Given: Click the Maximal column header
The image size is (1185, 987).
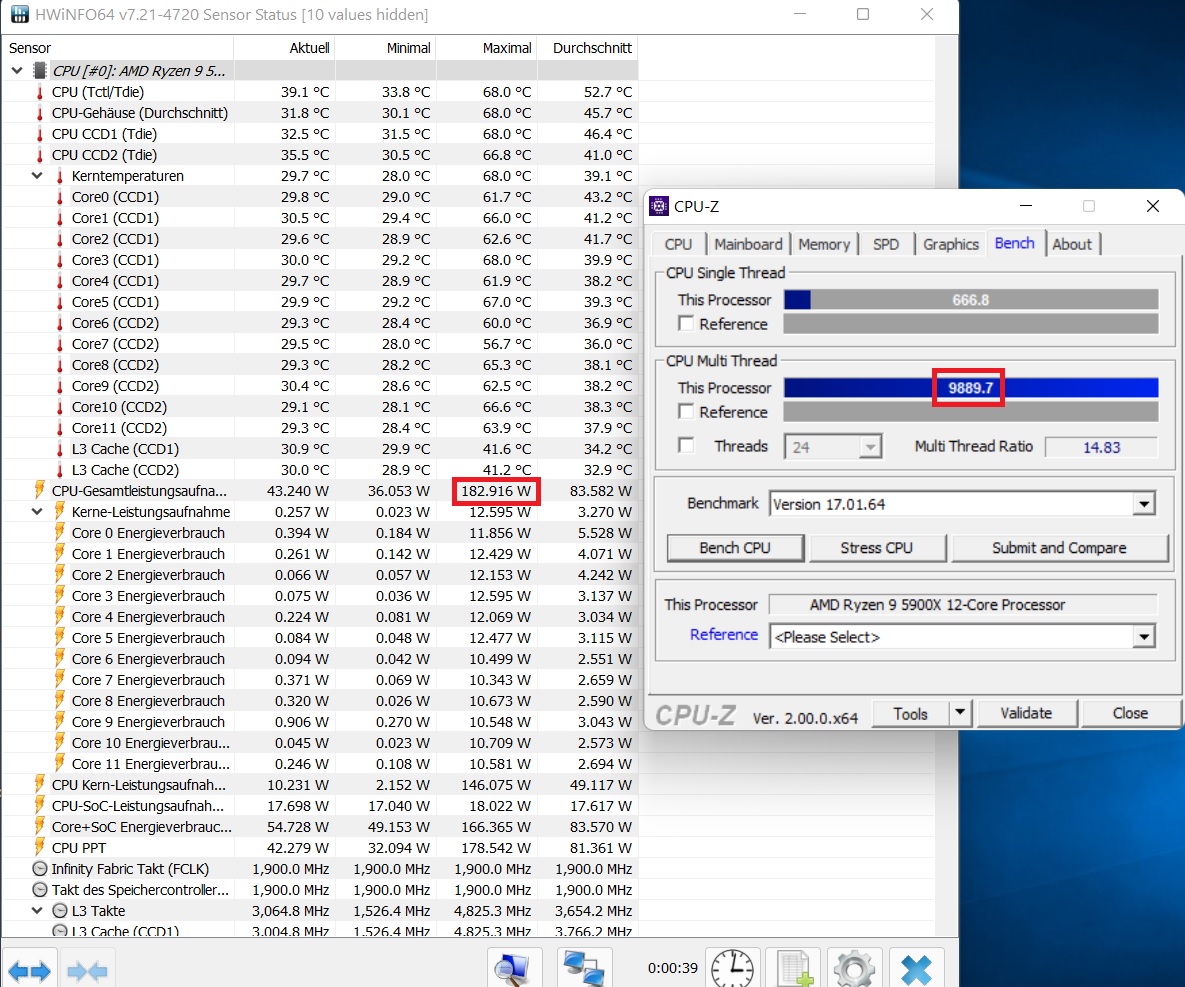Looking at the screenshot, I should tap(487, 48).
